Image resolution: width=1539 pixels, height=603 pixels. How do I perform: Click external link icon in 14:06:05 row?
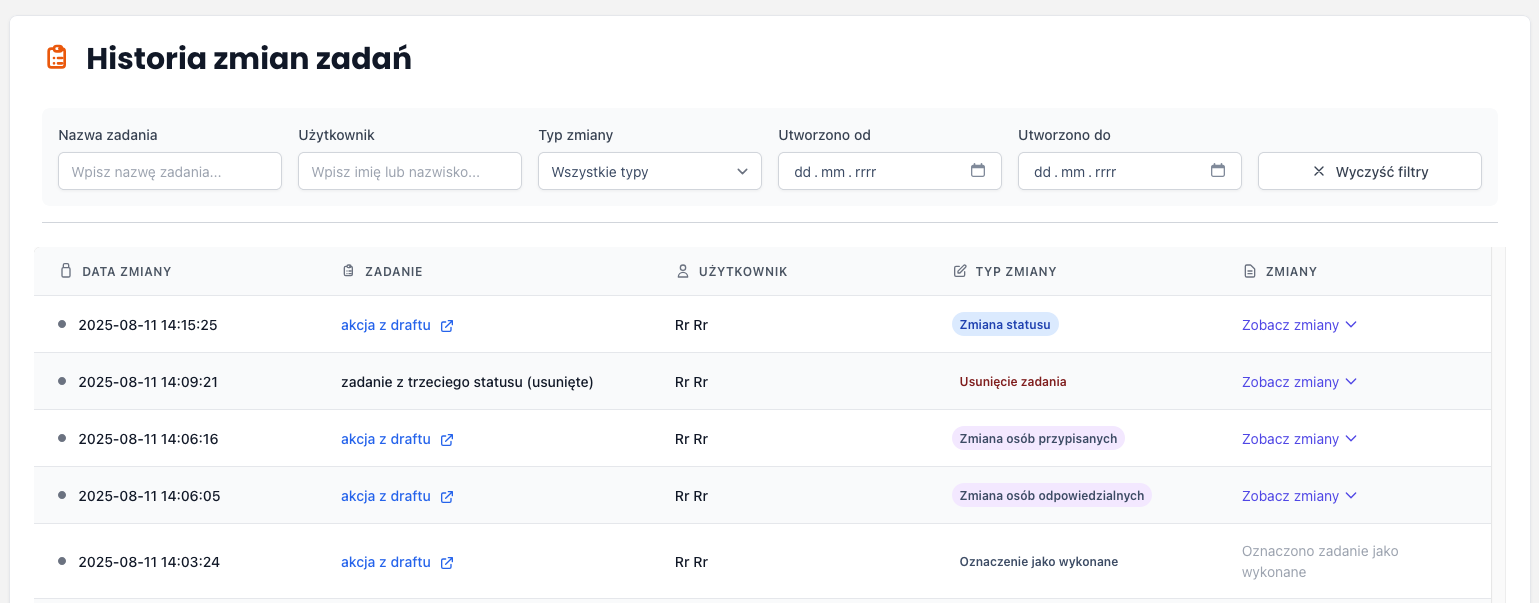[x=447, y=497]
